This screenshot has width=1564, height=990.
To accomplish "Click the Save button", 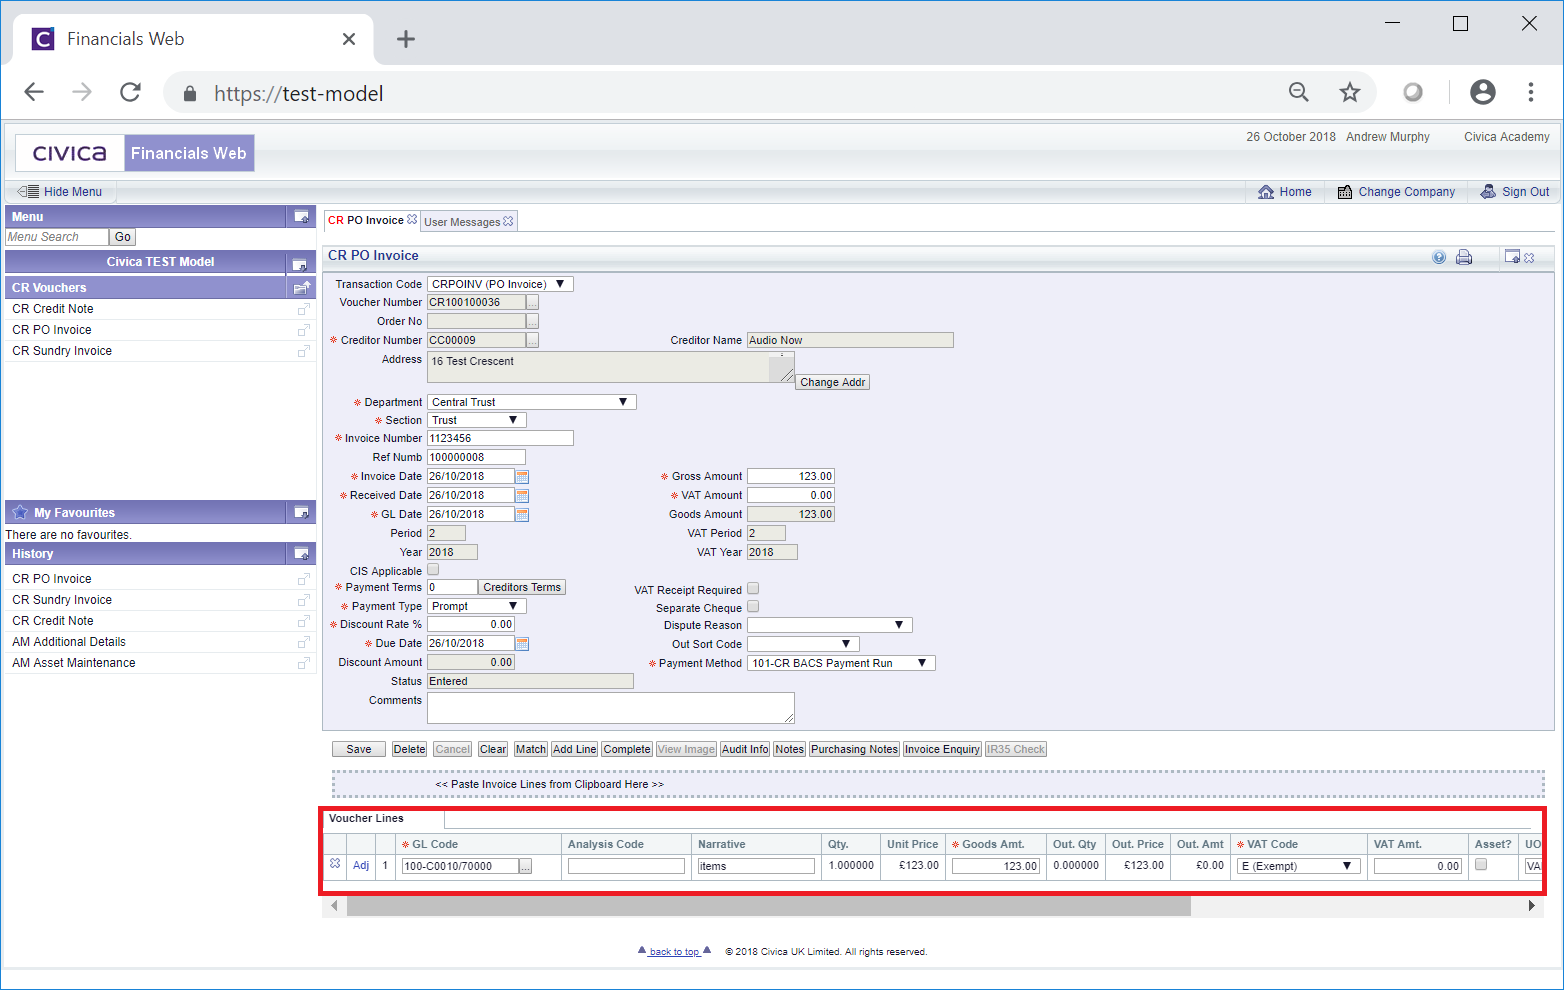I will coord(359,749).
